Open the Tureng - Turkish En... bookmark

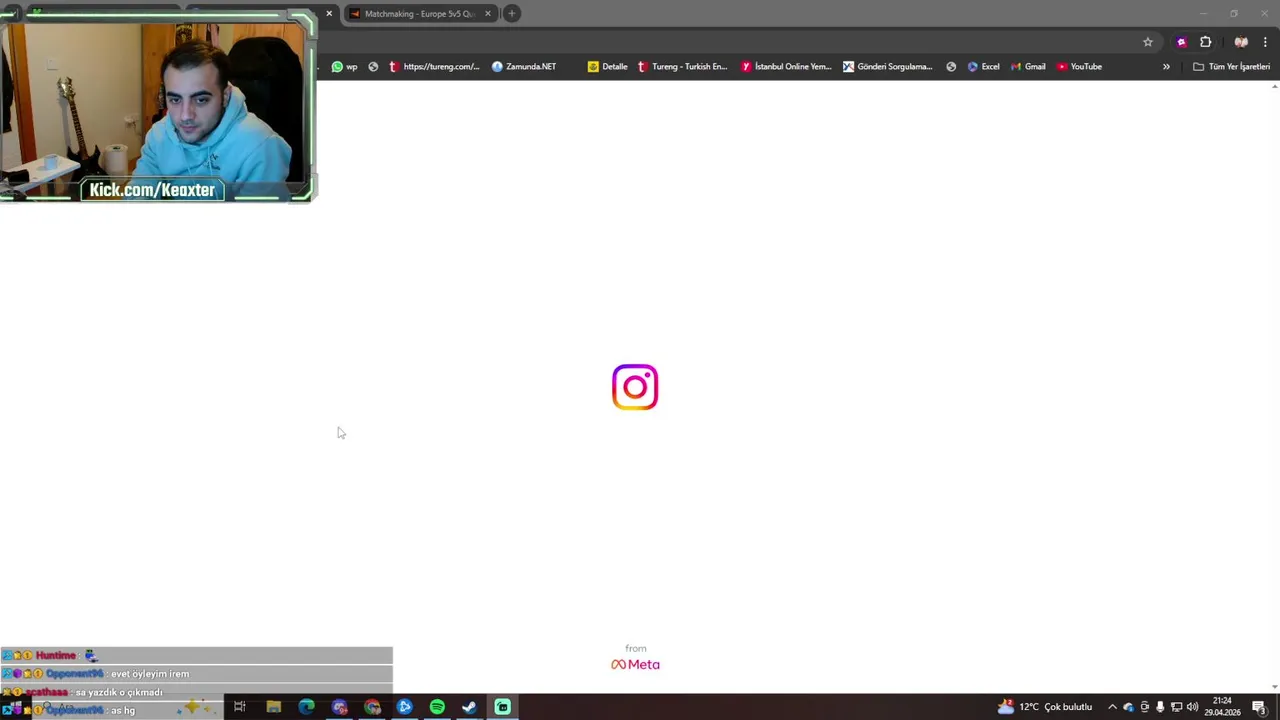(682, 67)
